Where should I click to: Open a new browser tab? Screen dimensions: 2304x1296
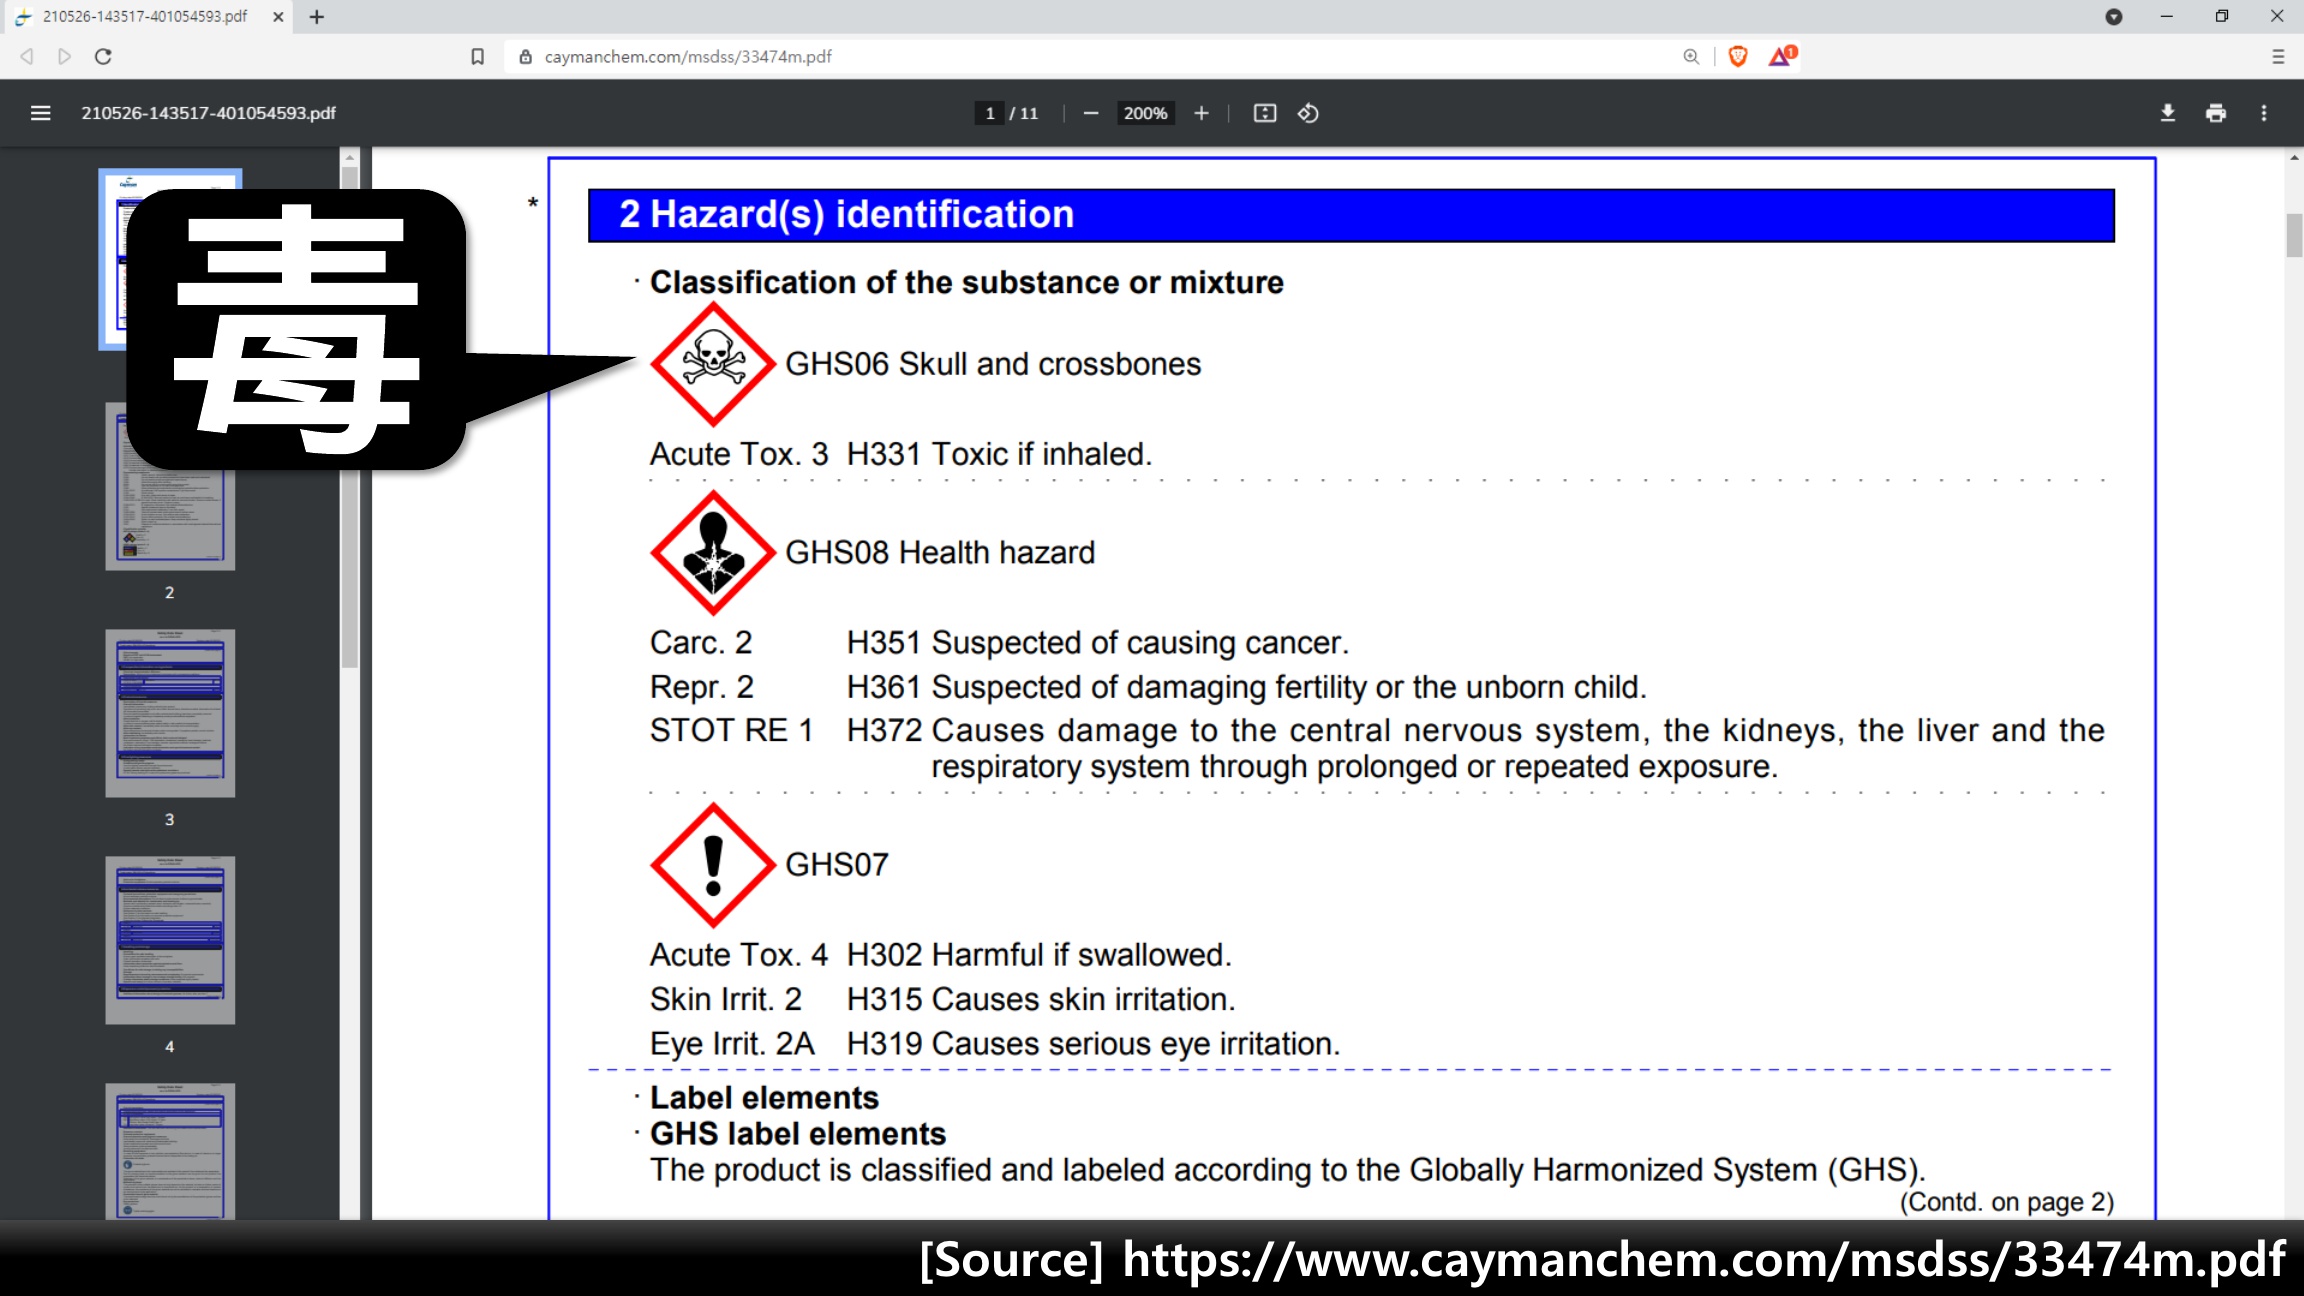tap(317, 17)
